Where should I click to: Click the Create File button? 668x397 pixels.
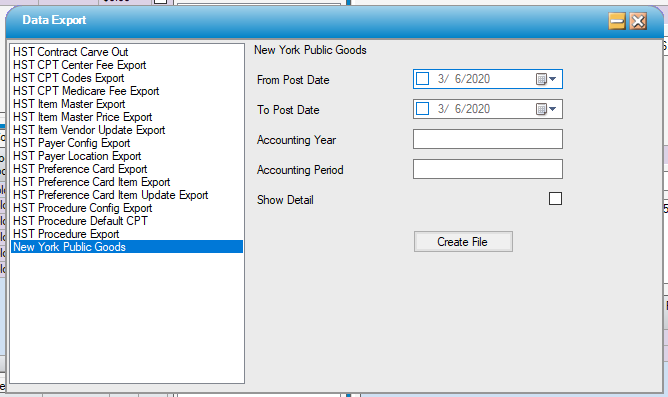coord(463,242)
